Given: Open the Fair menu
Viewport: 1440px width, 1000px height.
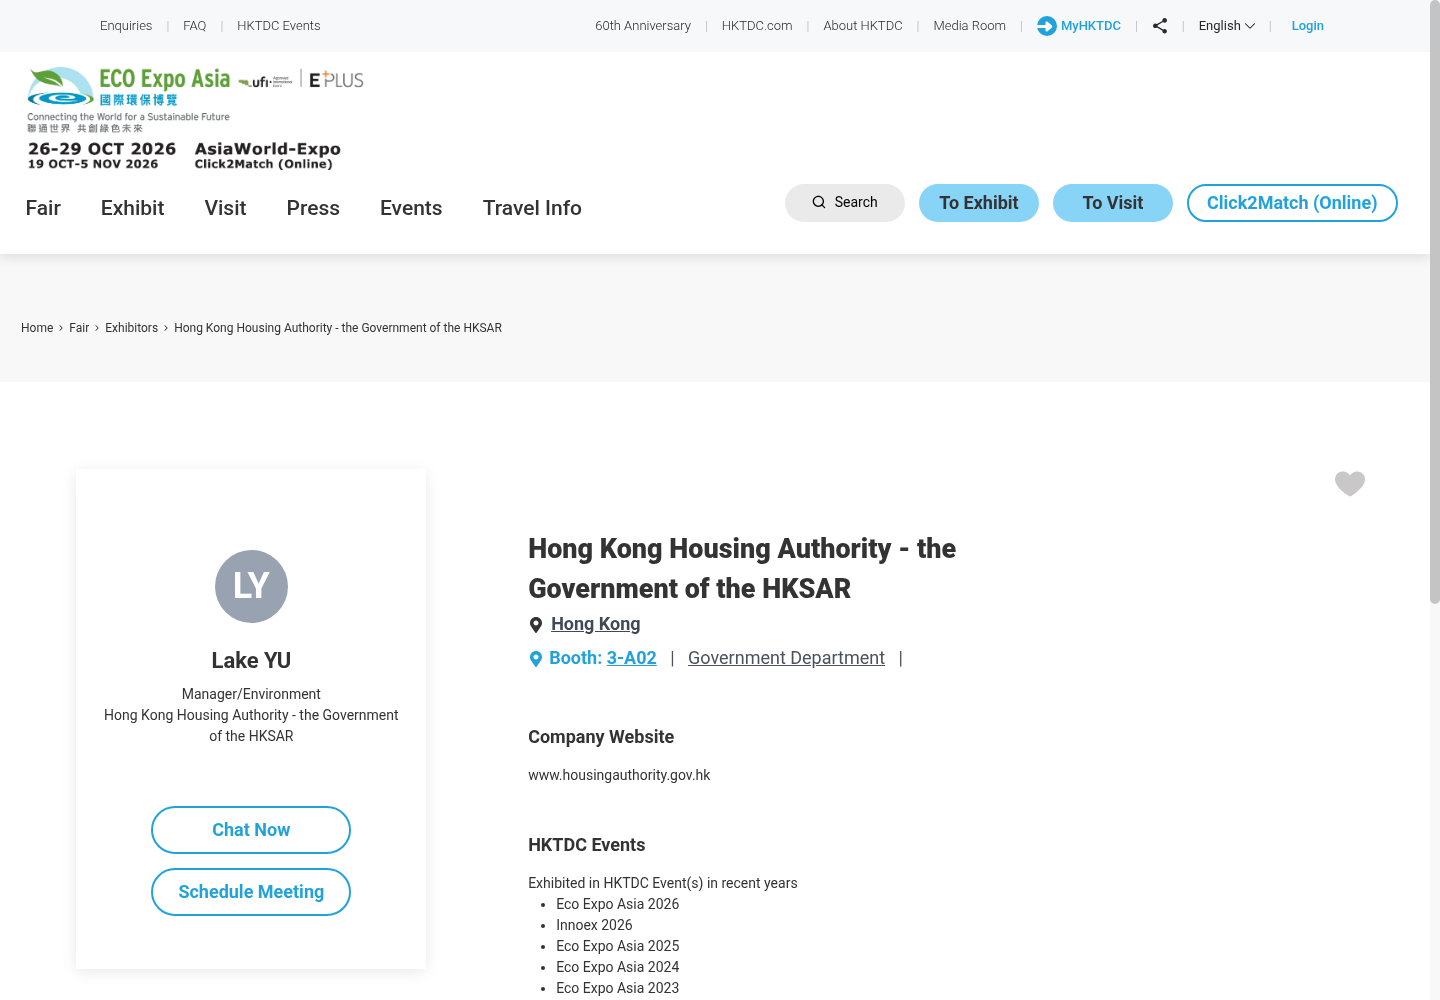Looking at the screenshot, I should pos(43,208).
